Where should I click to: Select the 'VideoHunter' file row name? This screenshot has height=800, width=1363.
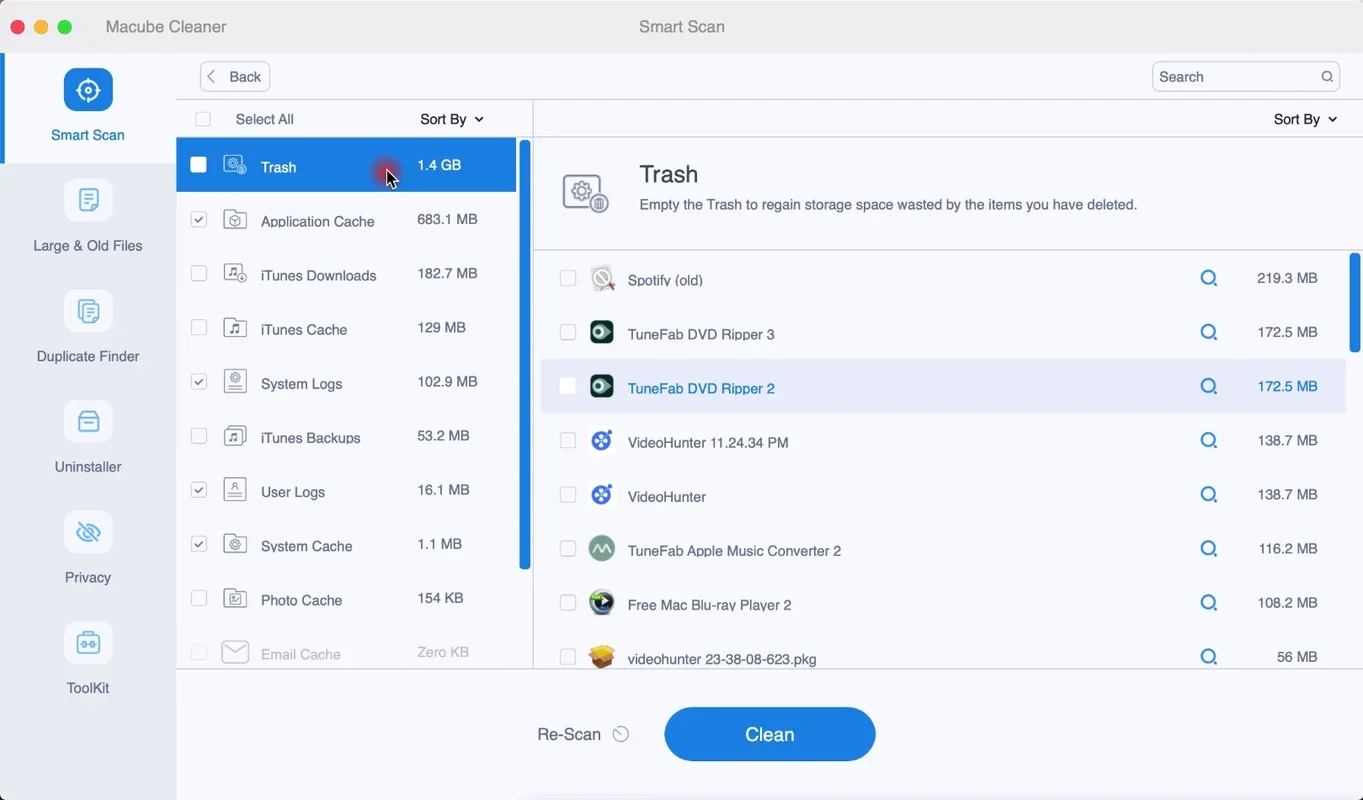(x=667, y=496)
